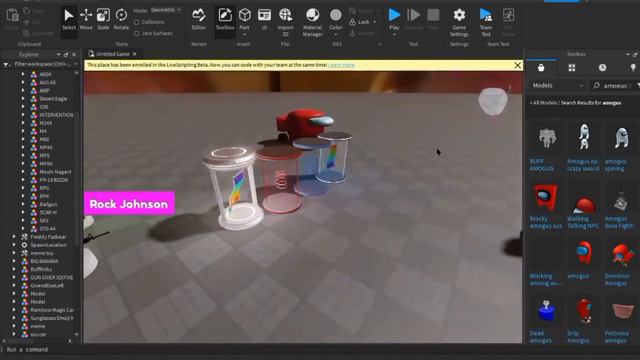
Task: Click the Learn more link
Action: click(341, 65)
